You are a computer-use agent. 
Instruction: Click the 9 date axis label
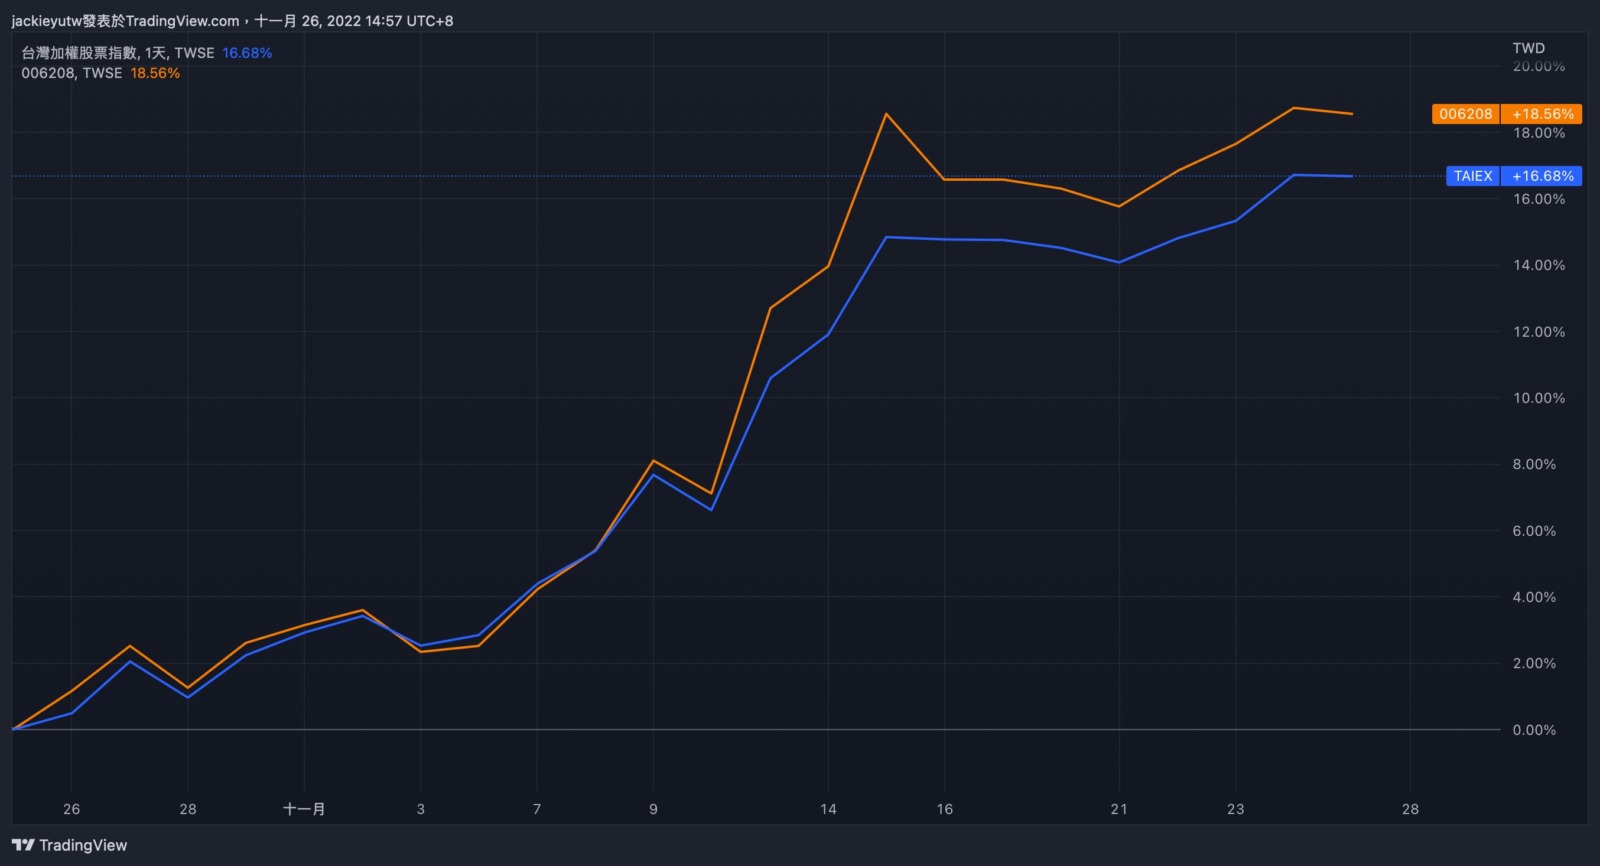pyautogui.click(x=653, y=809)
